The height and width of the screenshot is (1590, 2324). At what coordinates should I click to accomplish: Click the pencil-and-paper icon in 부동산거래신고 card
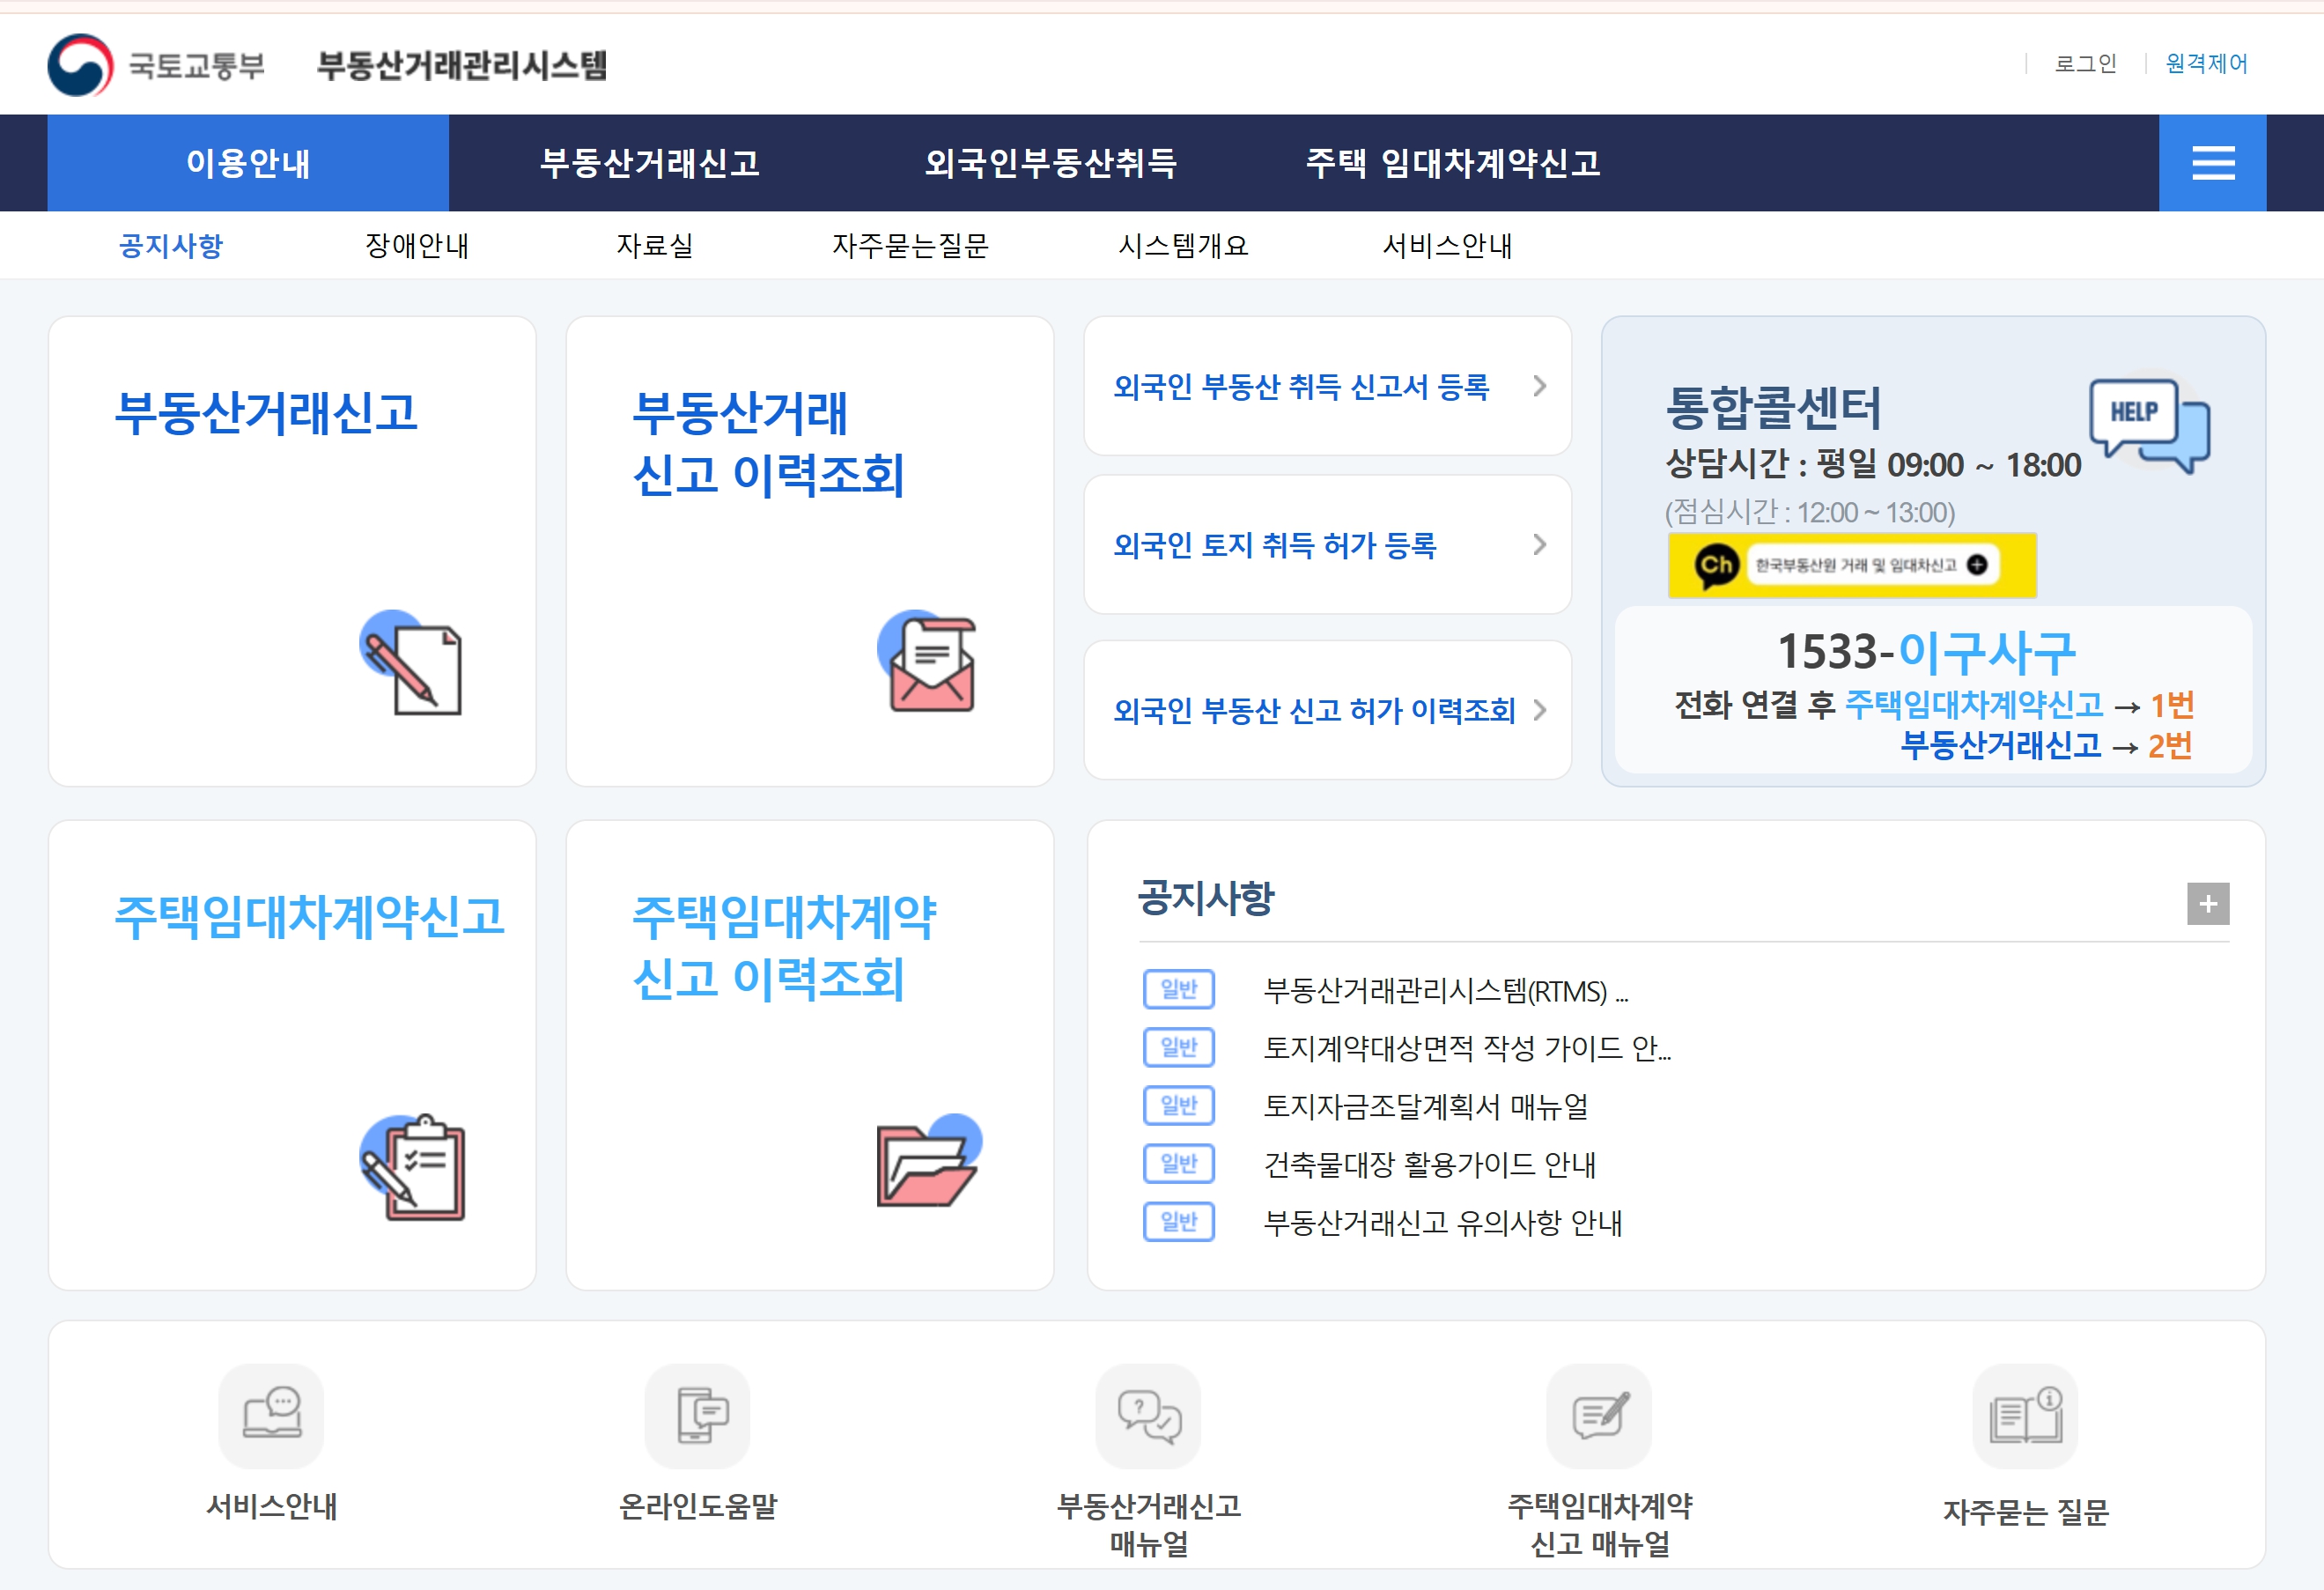(x=411, y=662)
